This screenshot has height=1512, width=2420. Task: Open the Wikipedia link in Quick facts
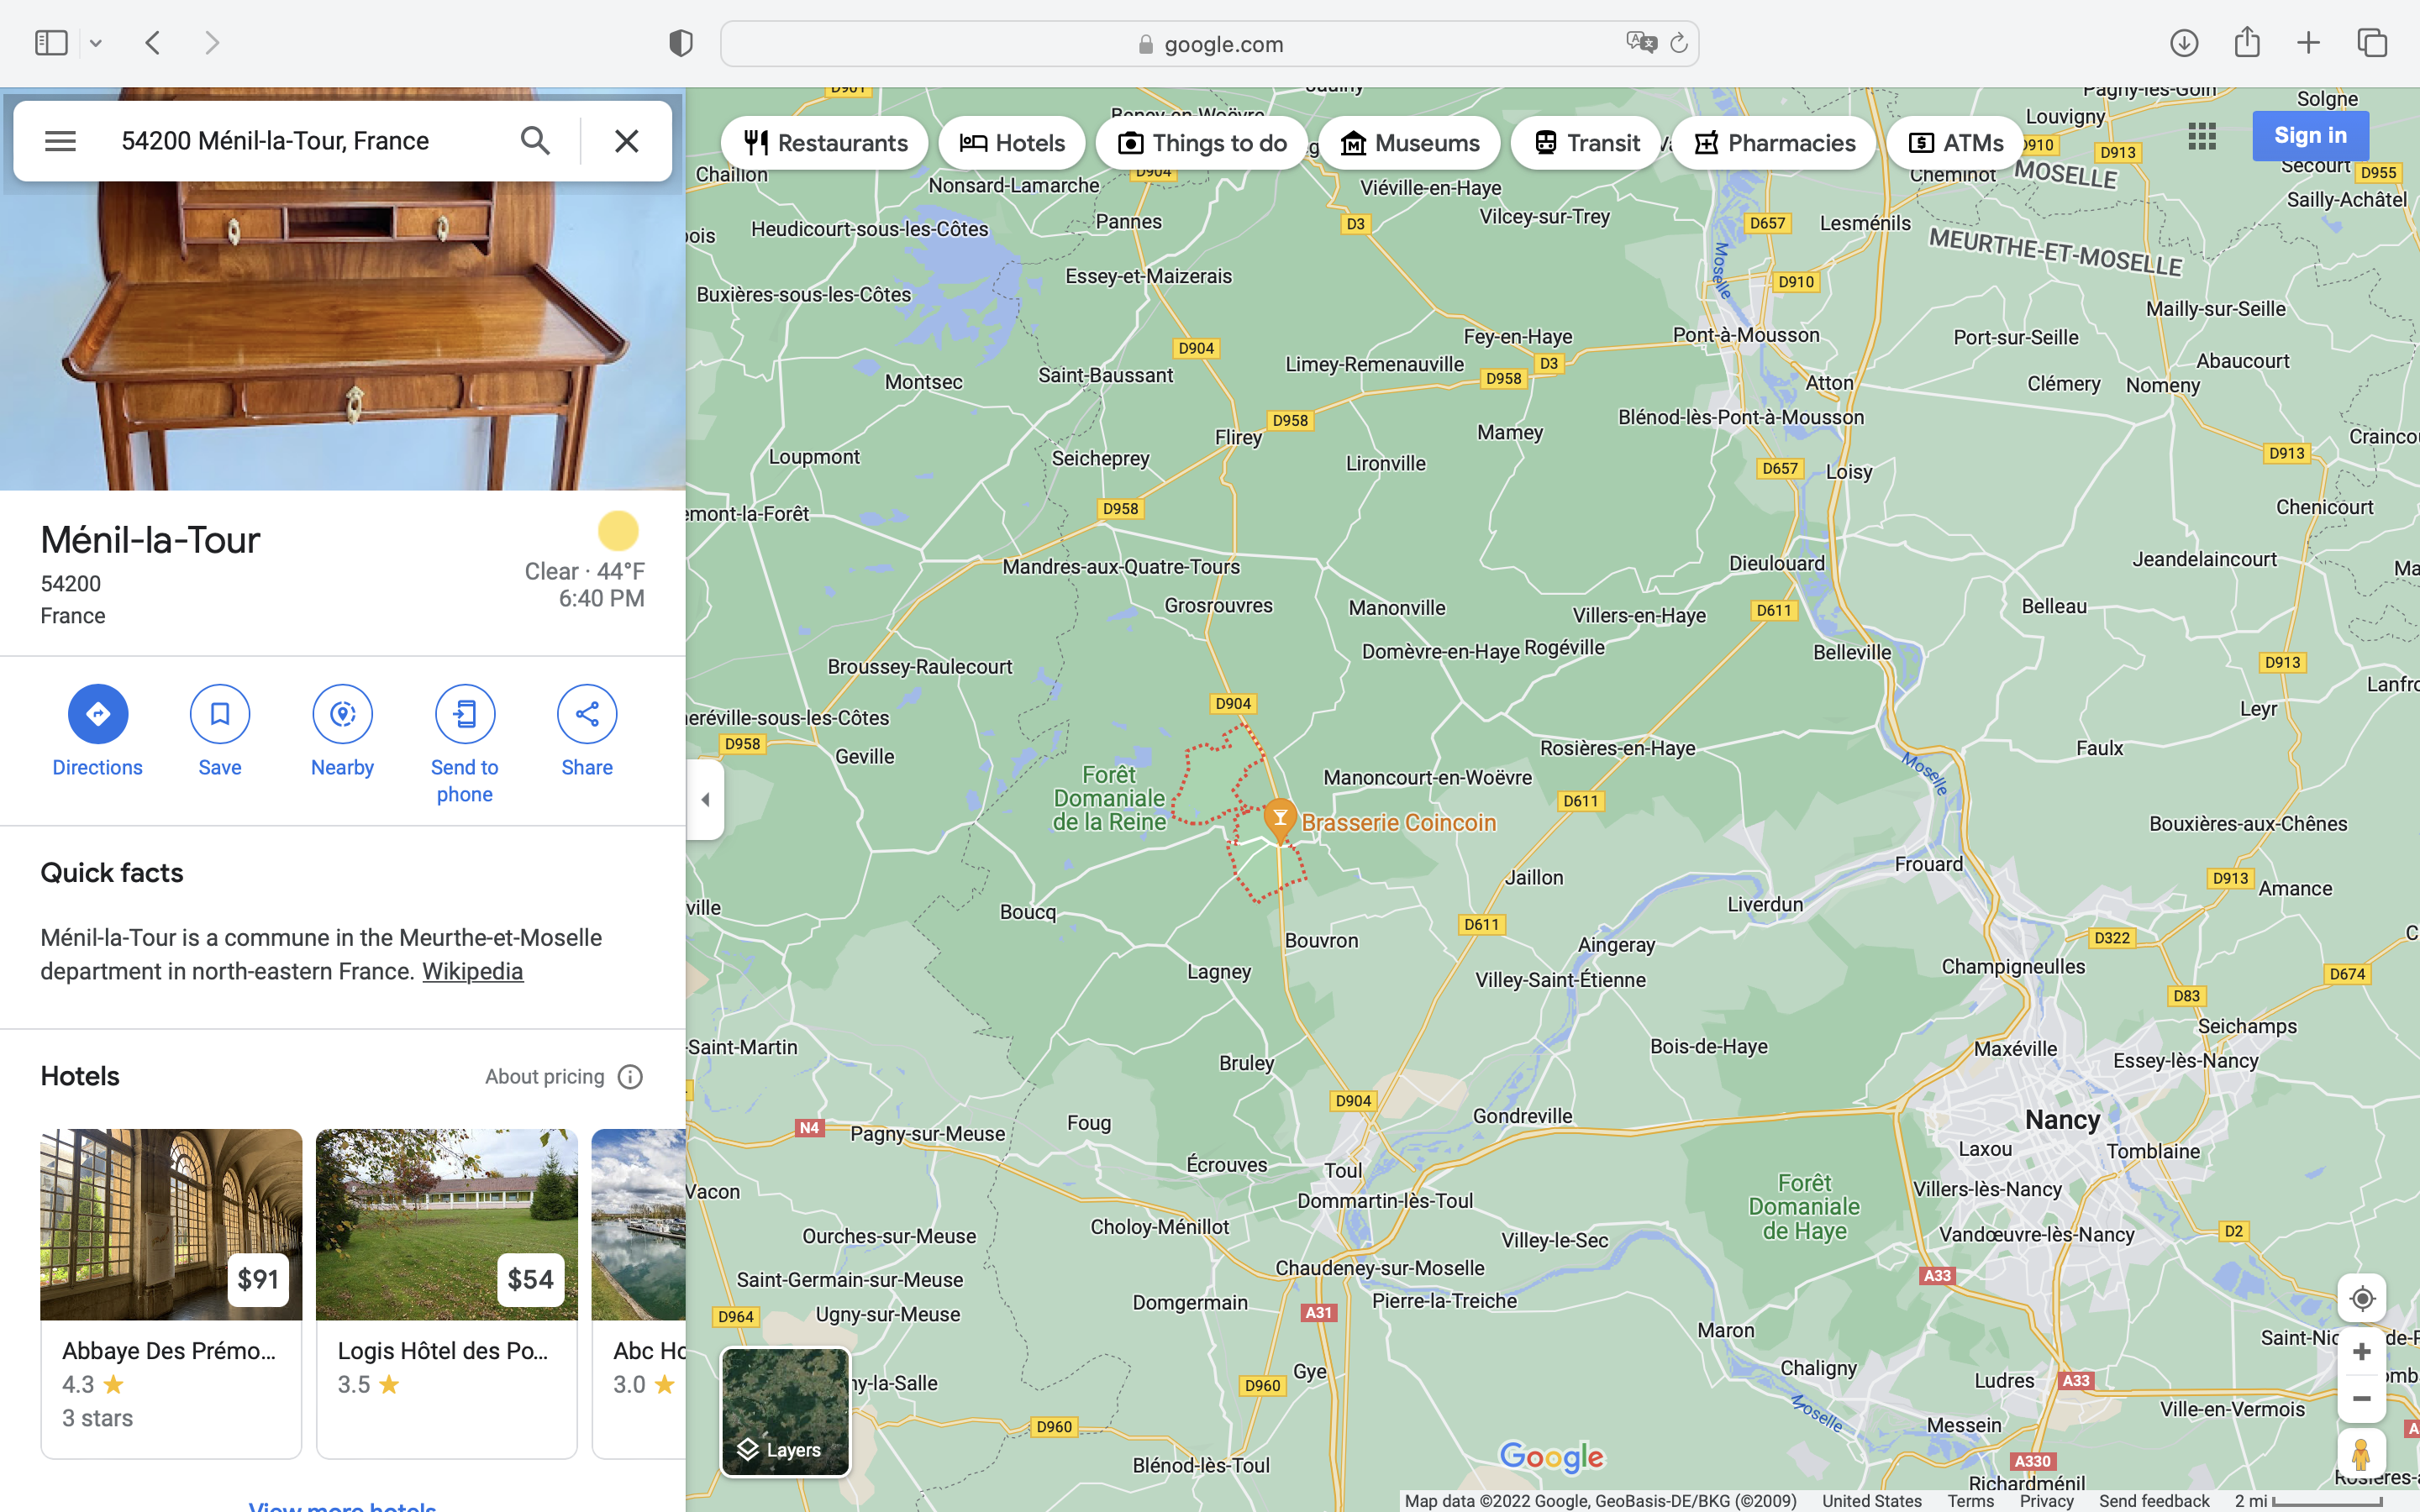pyautogui.click(x=472, y=971)
